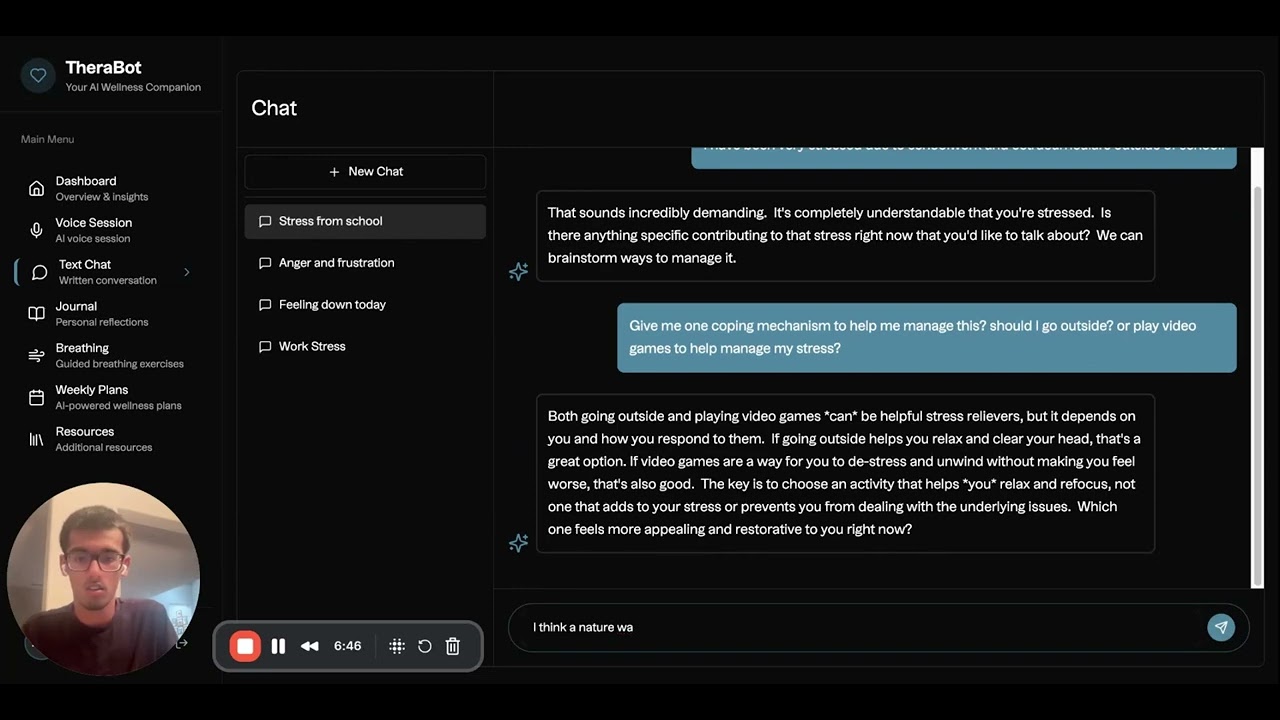Click the Dashboard home icon
The height and width of the screenshot is (720, 1280).
click(x=36, y=188)
